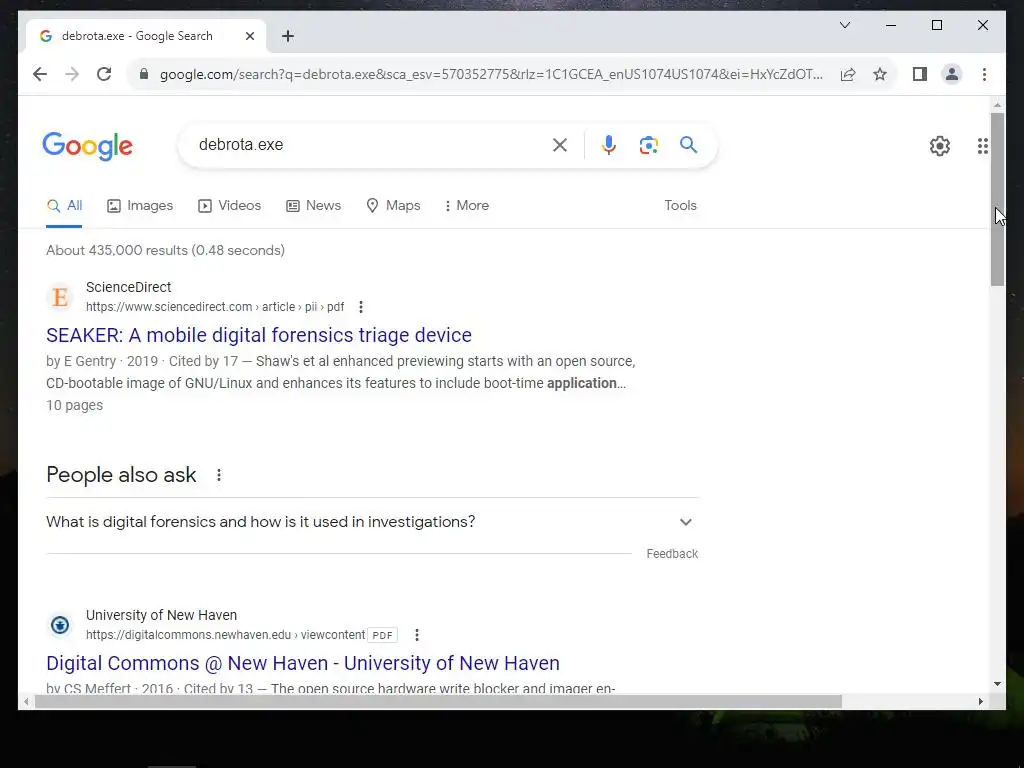1024x768 pixels.
Task: Open a new tab with the plus button
Action: [288, 36]
